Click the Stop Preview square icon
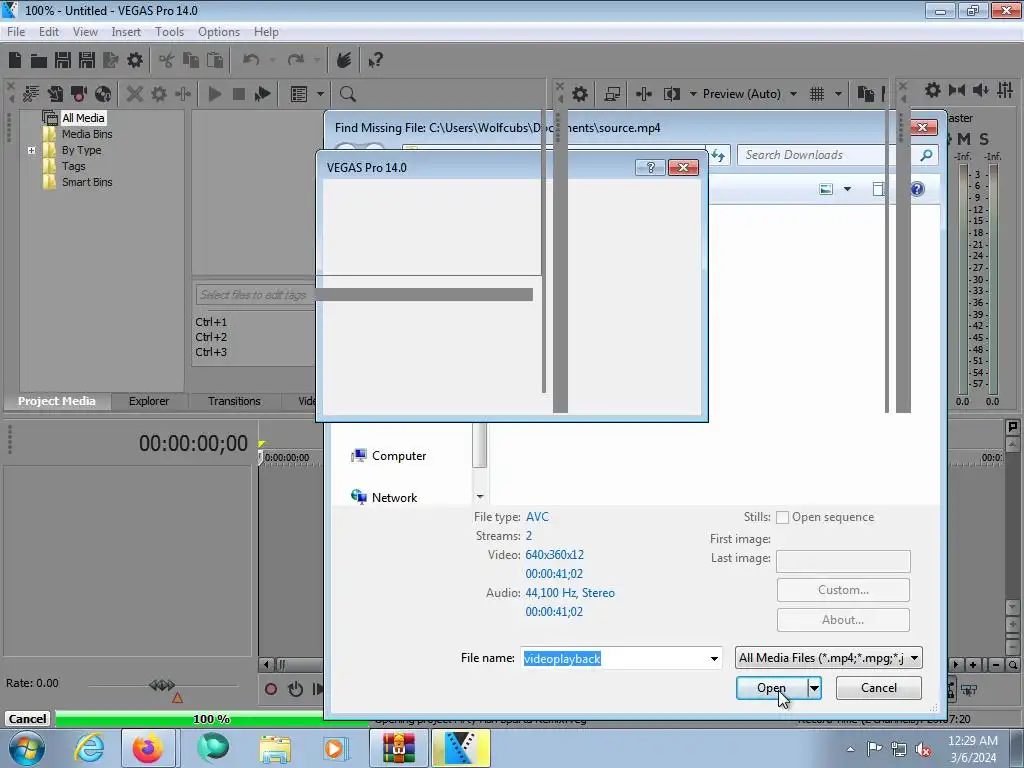Screen dimensions: 1024x768 [x=239, y=94]
